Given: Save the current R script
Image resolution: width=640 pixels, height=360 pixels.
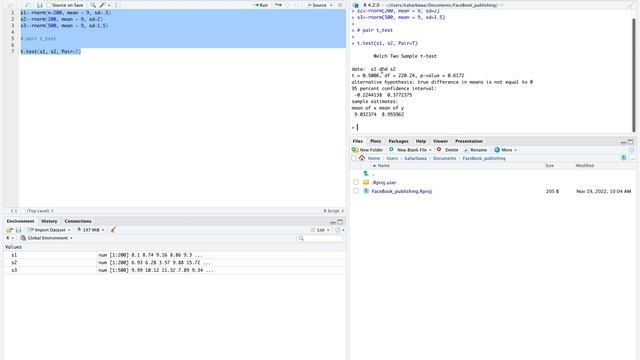Looking at the screenshot, I should click(40, 5).
